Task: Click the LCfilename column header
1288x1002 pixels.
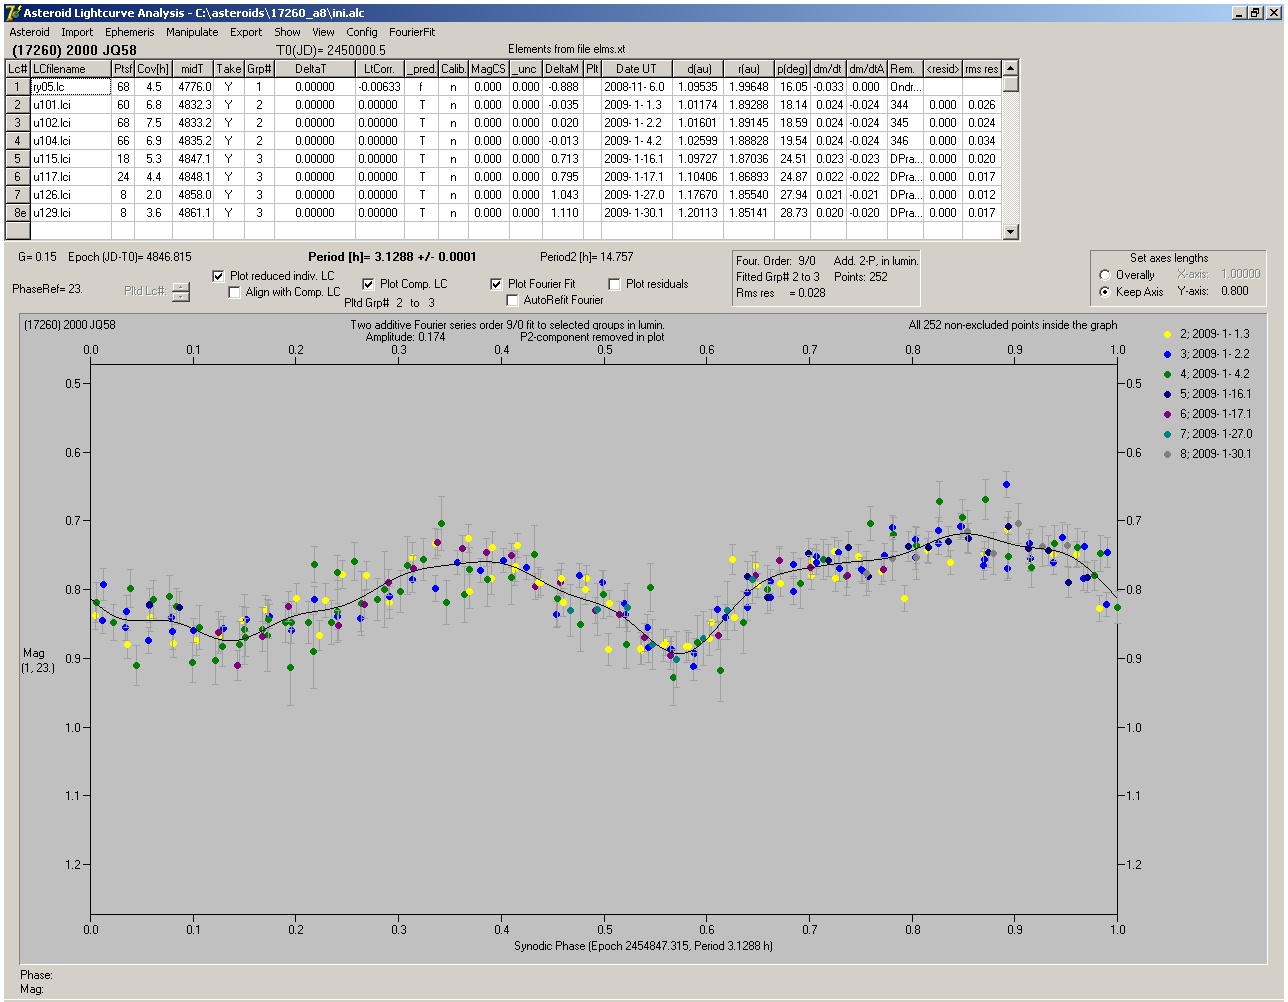Action: 70,69
